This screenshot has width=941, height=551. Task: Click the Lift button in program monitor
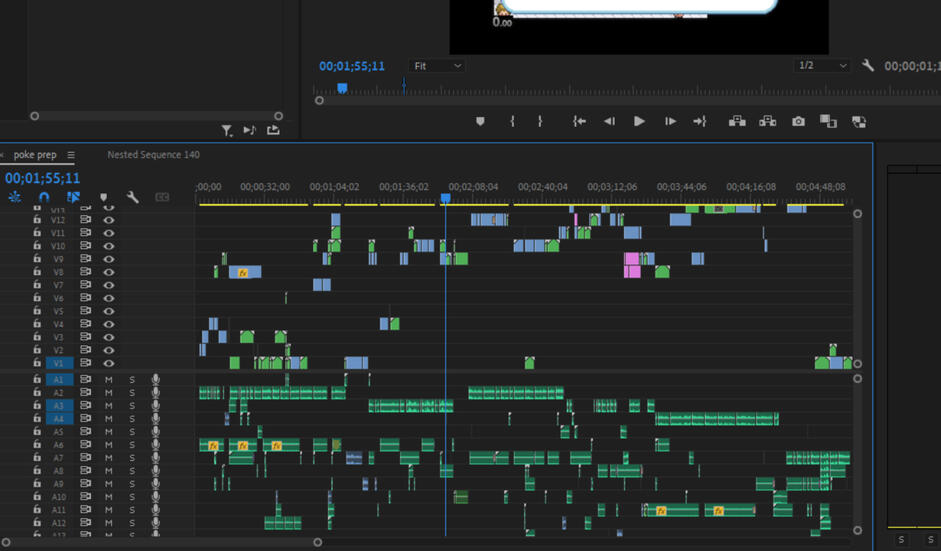tap(737, 121)
